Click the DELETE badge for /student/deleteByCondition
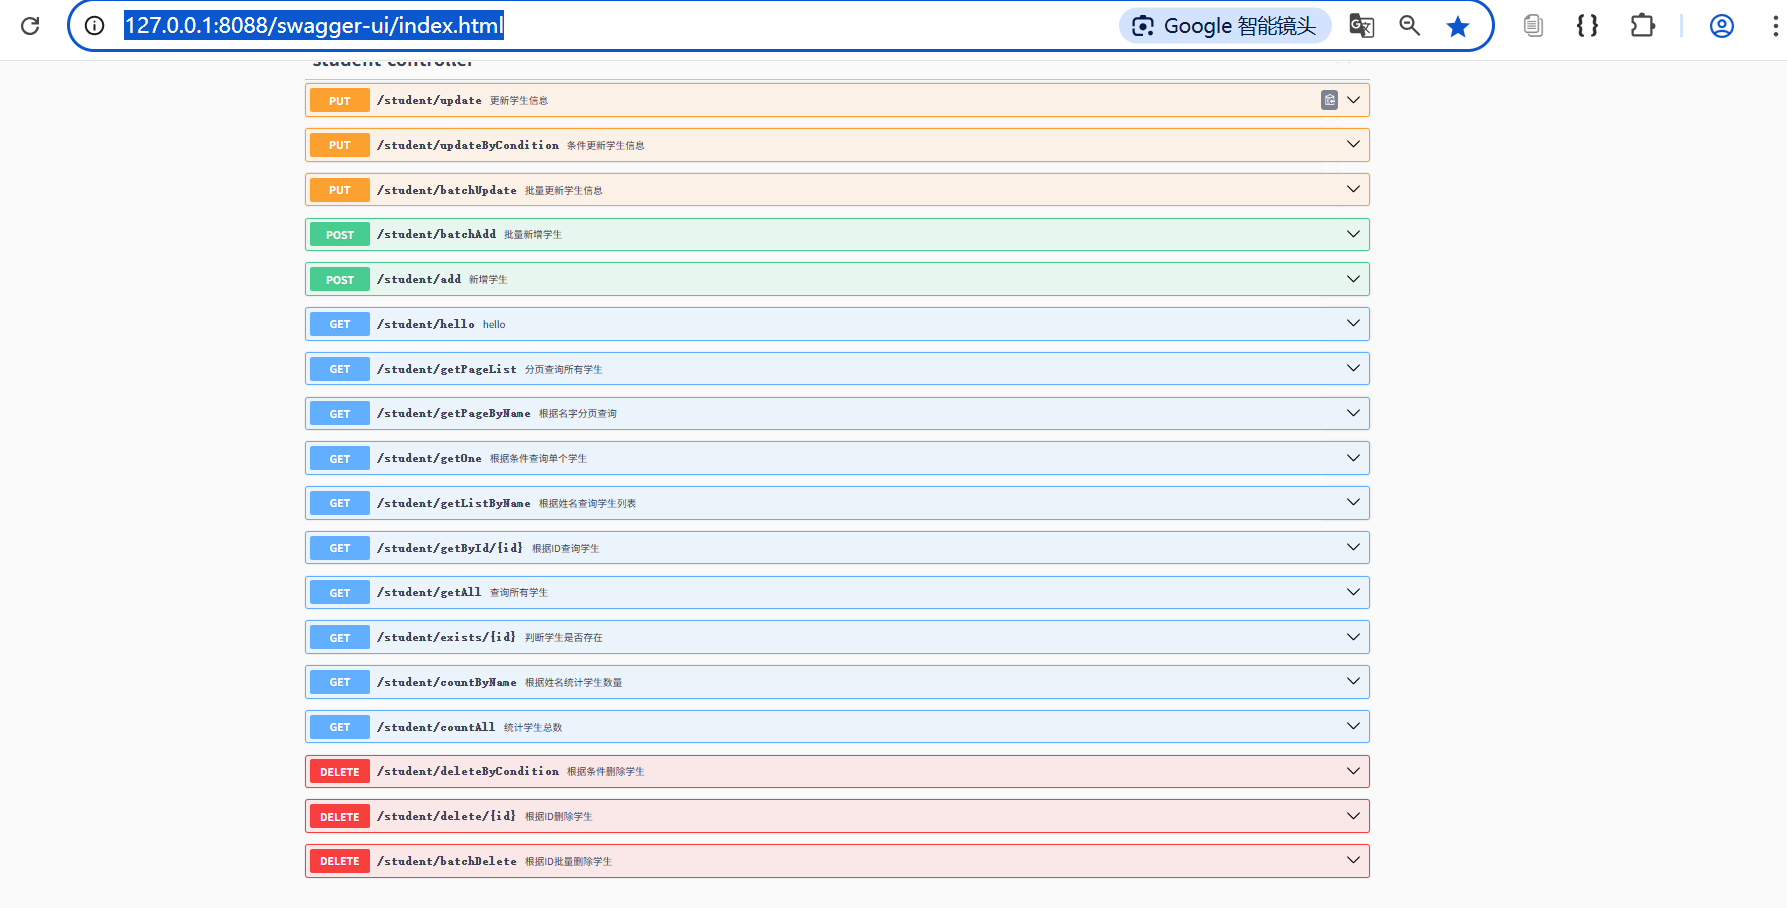 [340, 772]
